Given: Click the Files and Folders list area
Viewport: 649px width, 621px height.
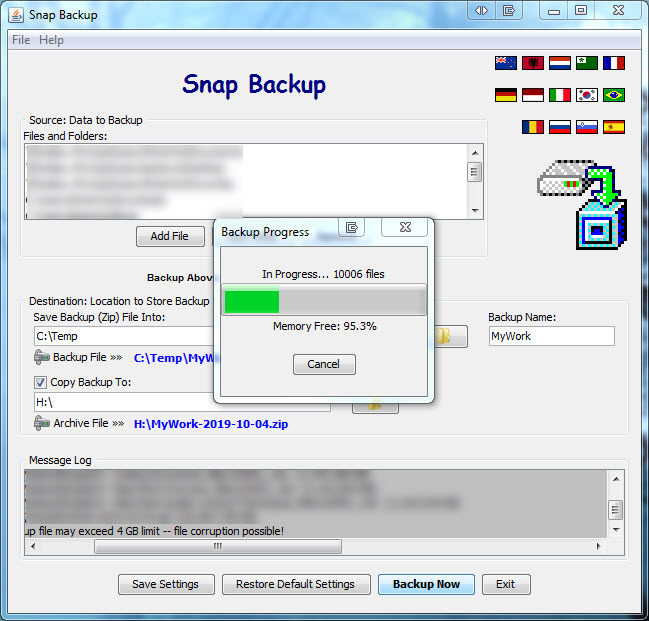Looking at the screenshot, I should tap(246, 182).
